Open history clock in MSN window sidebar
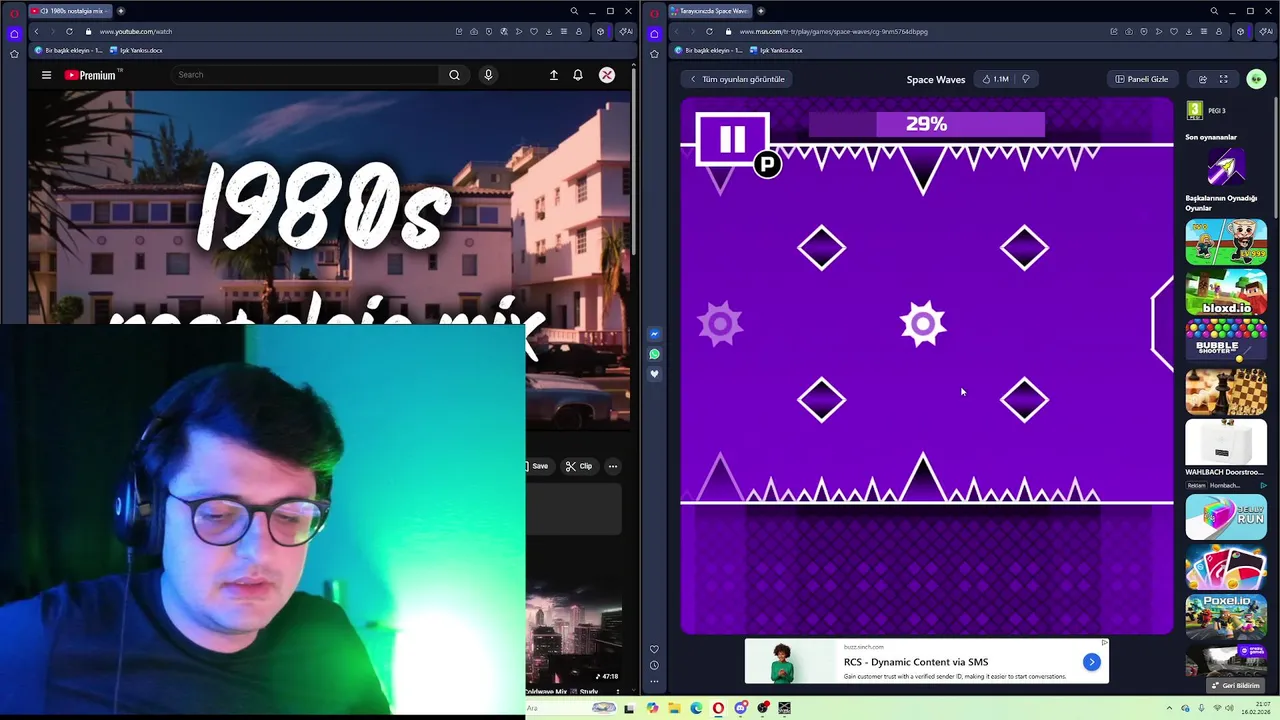The height and width of the screenshot is (720, 1280). point(654,665)
